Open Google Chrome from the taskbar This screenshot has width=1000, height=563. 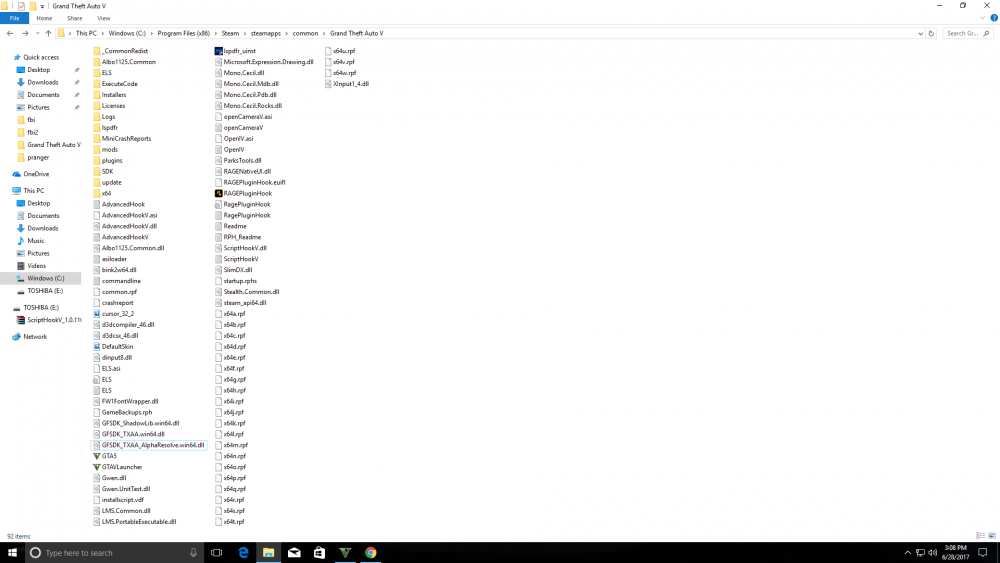(371, 553)
